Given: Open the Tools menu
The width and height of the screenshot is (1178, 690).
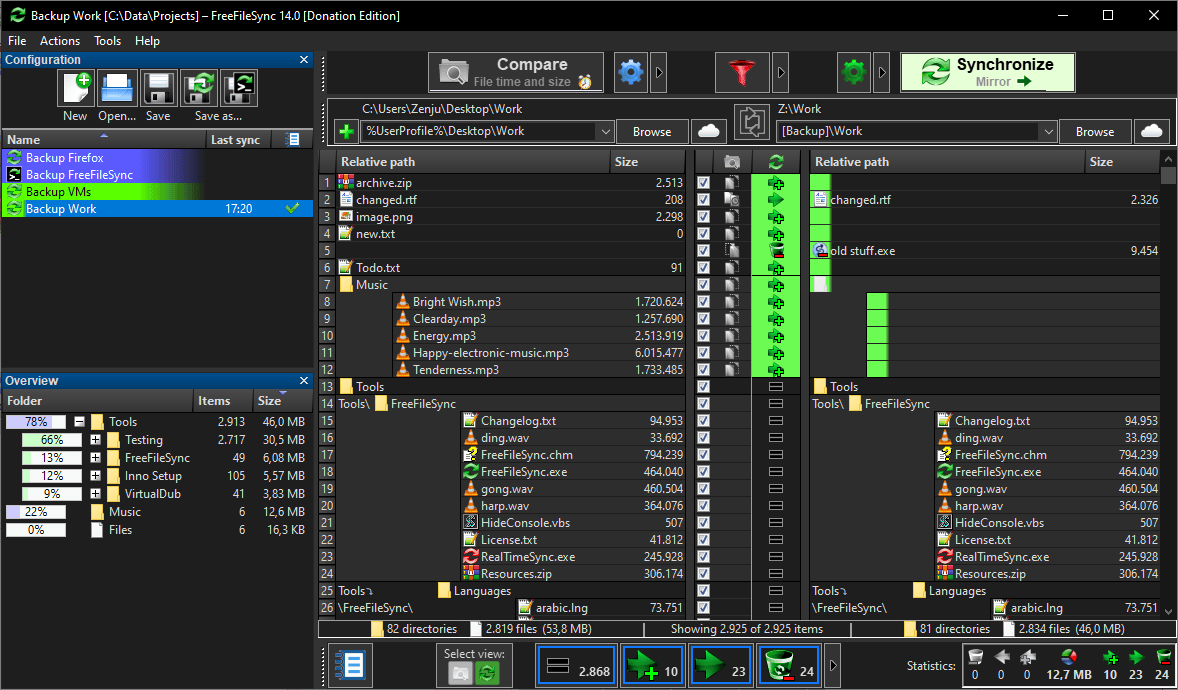Looking at the screenshot, I should [107, 41].
